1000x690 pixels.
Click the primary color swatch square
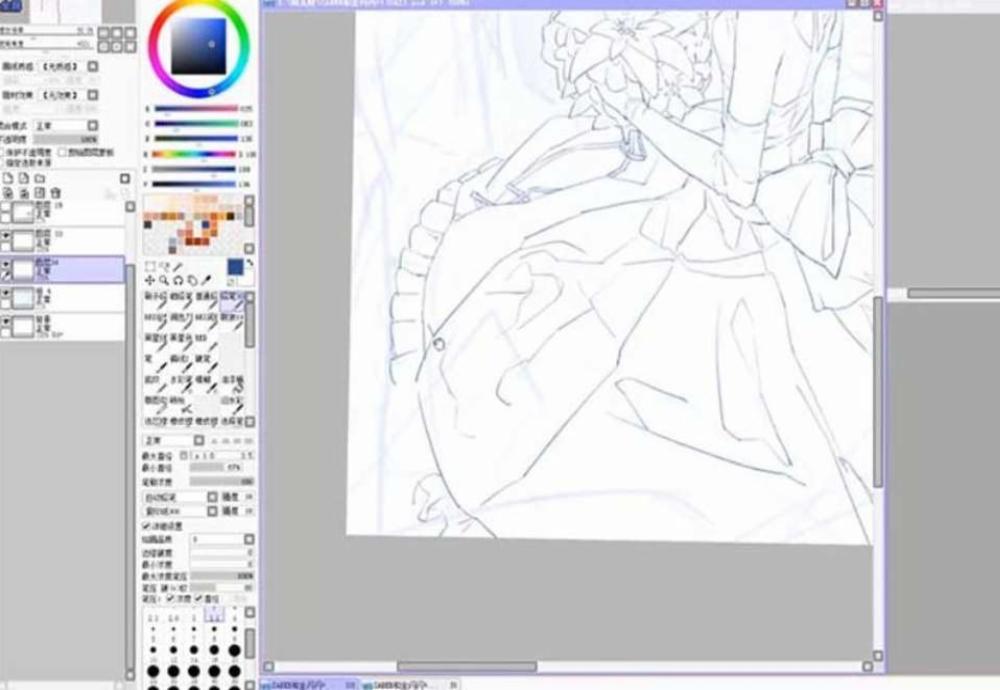234,266
